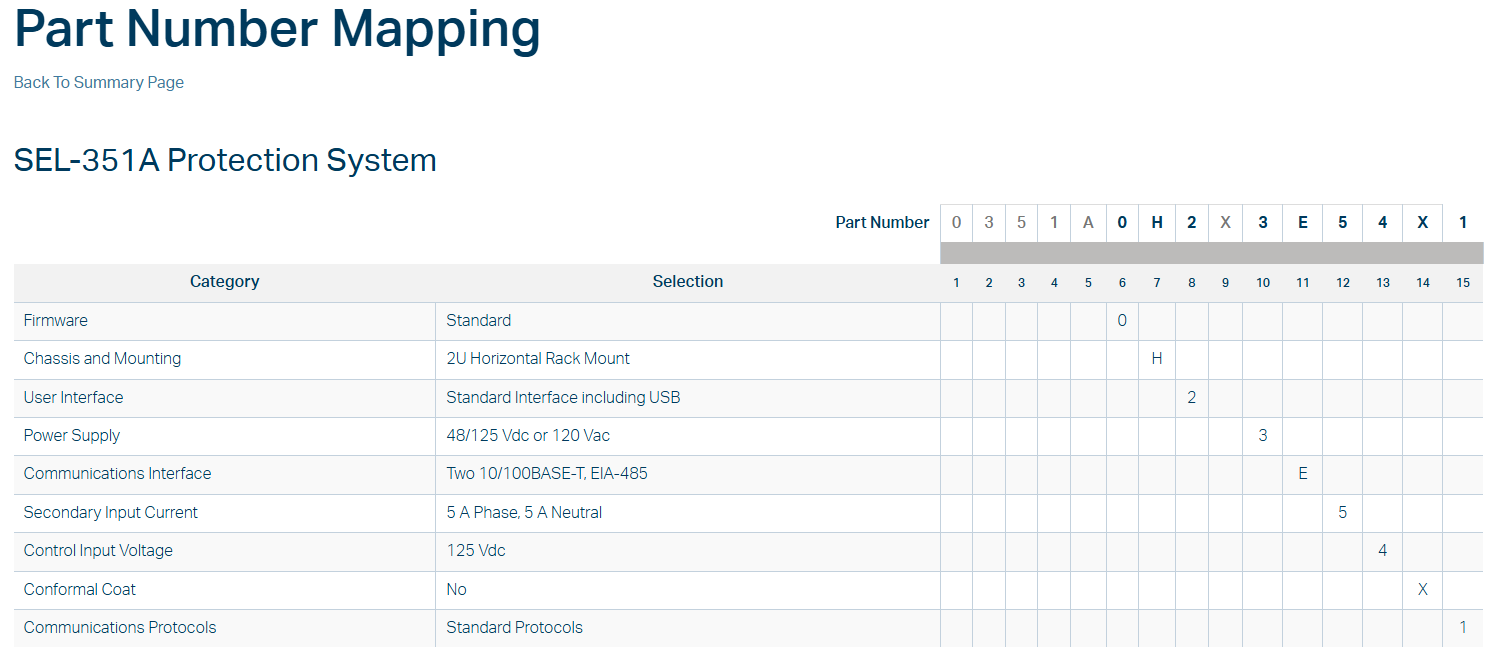This screenshot has width=1496, height=655.
Task: Click the 5 code in Secondary Input Current row
Action: [1343, 513]
